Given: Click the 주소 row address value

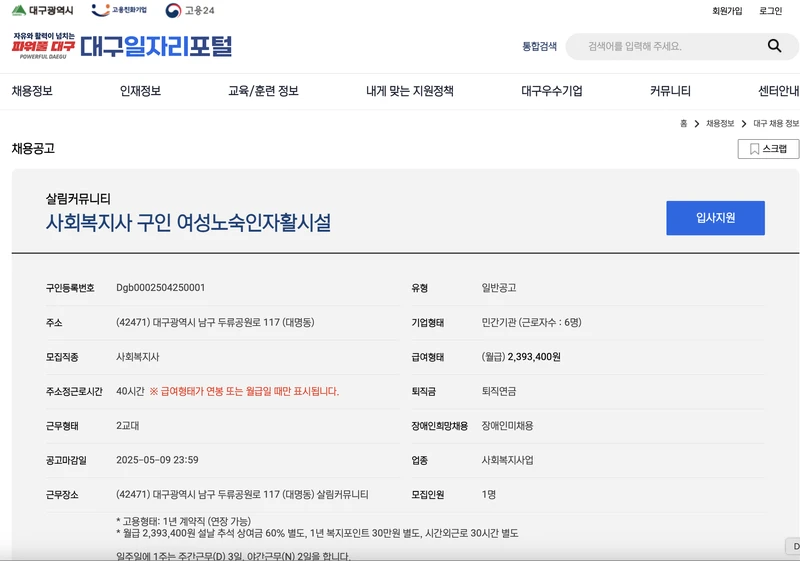Looking at the screenshot, I should (215, 322).
